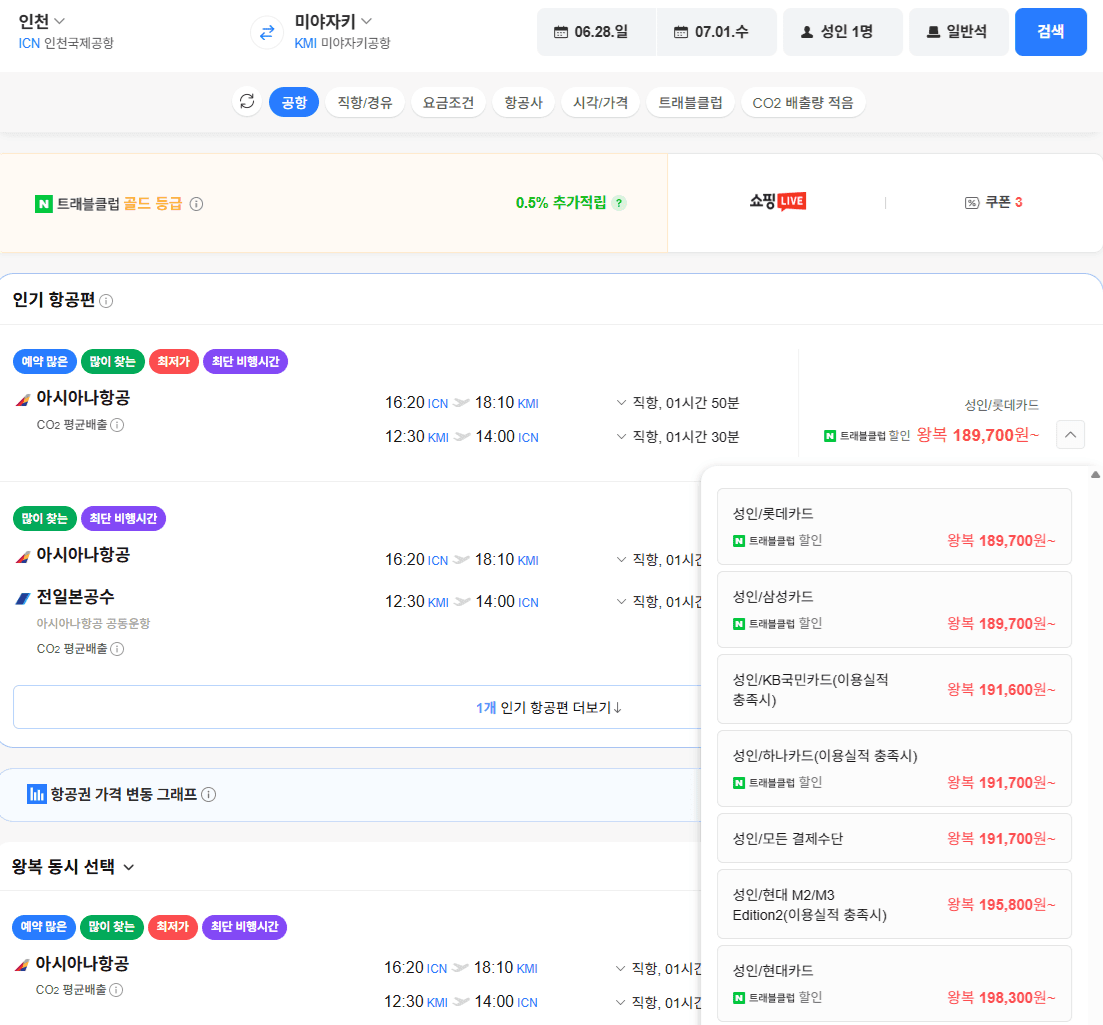Screen dimensions: 1103x1025
Task: Click CO2 평균배출 info icon under 전일본공수
Action: (x=117, y=649)
